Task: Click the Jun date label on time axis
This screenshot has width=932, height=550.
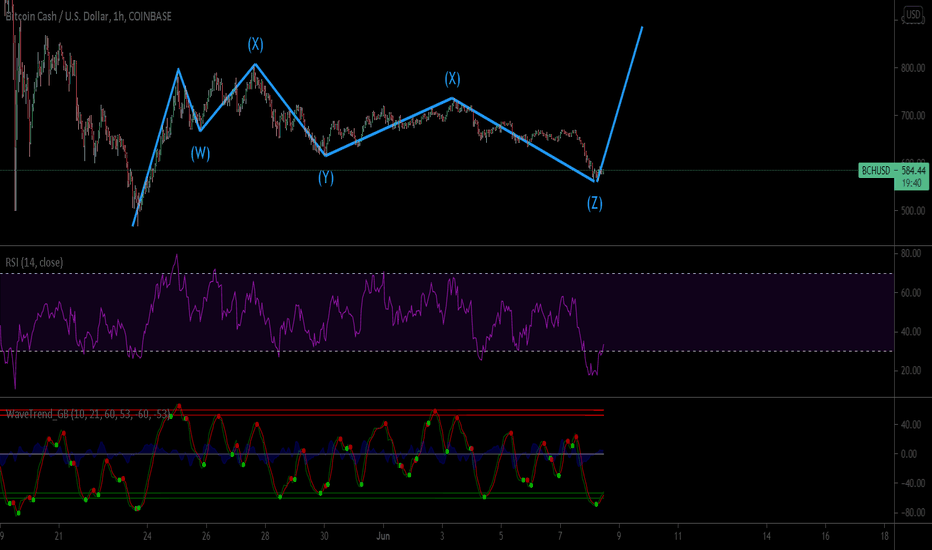Action: [x=383, y=536]
